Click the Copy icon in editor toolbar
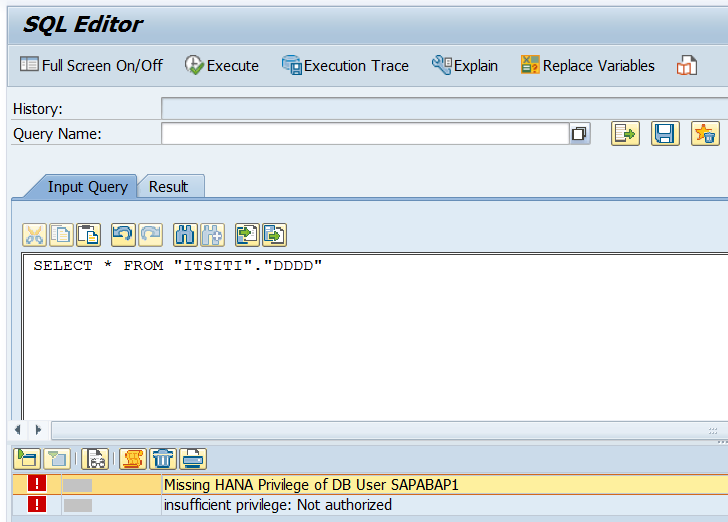 coord(61,235)
